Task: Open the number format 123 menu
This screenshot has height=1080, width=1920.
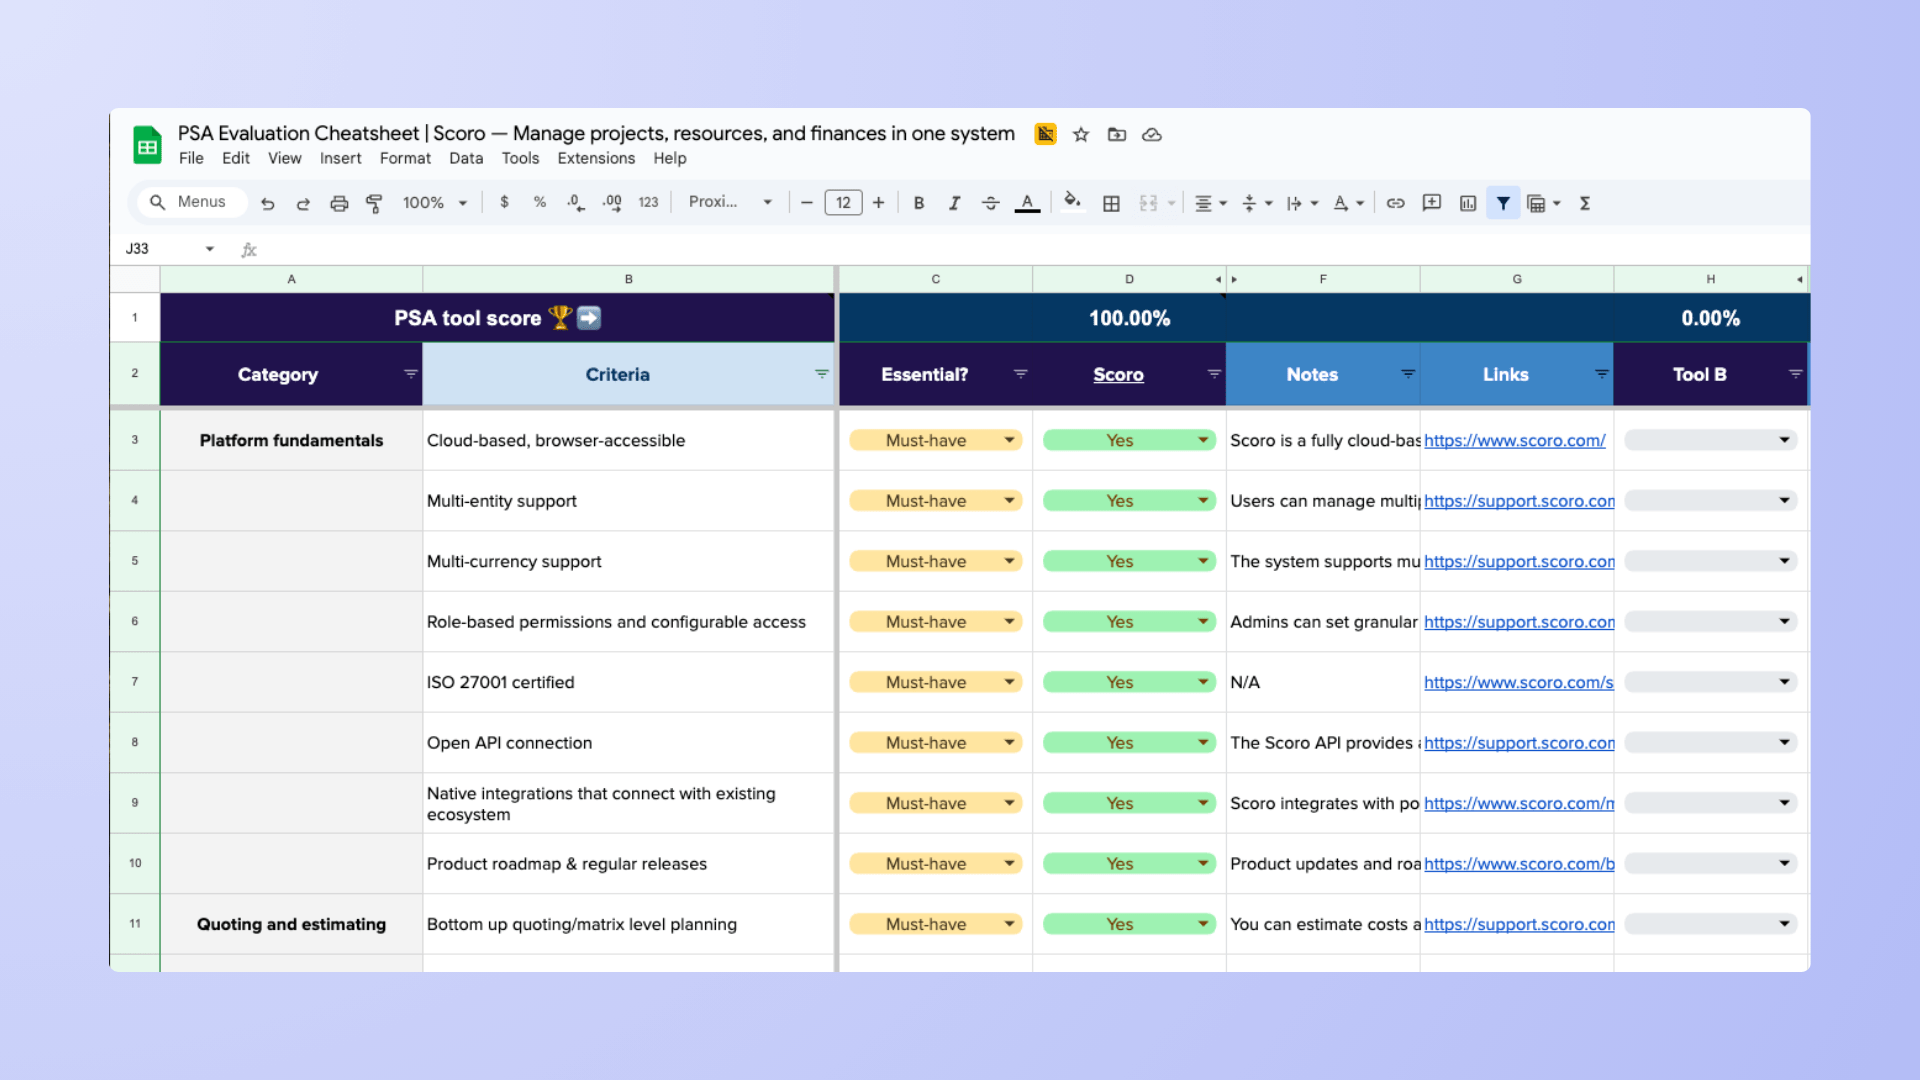Action: [648, 202]
